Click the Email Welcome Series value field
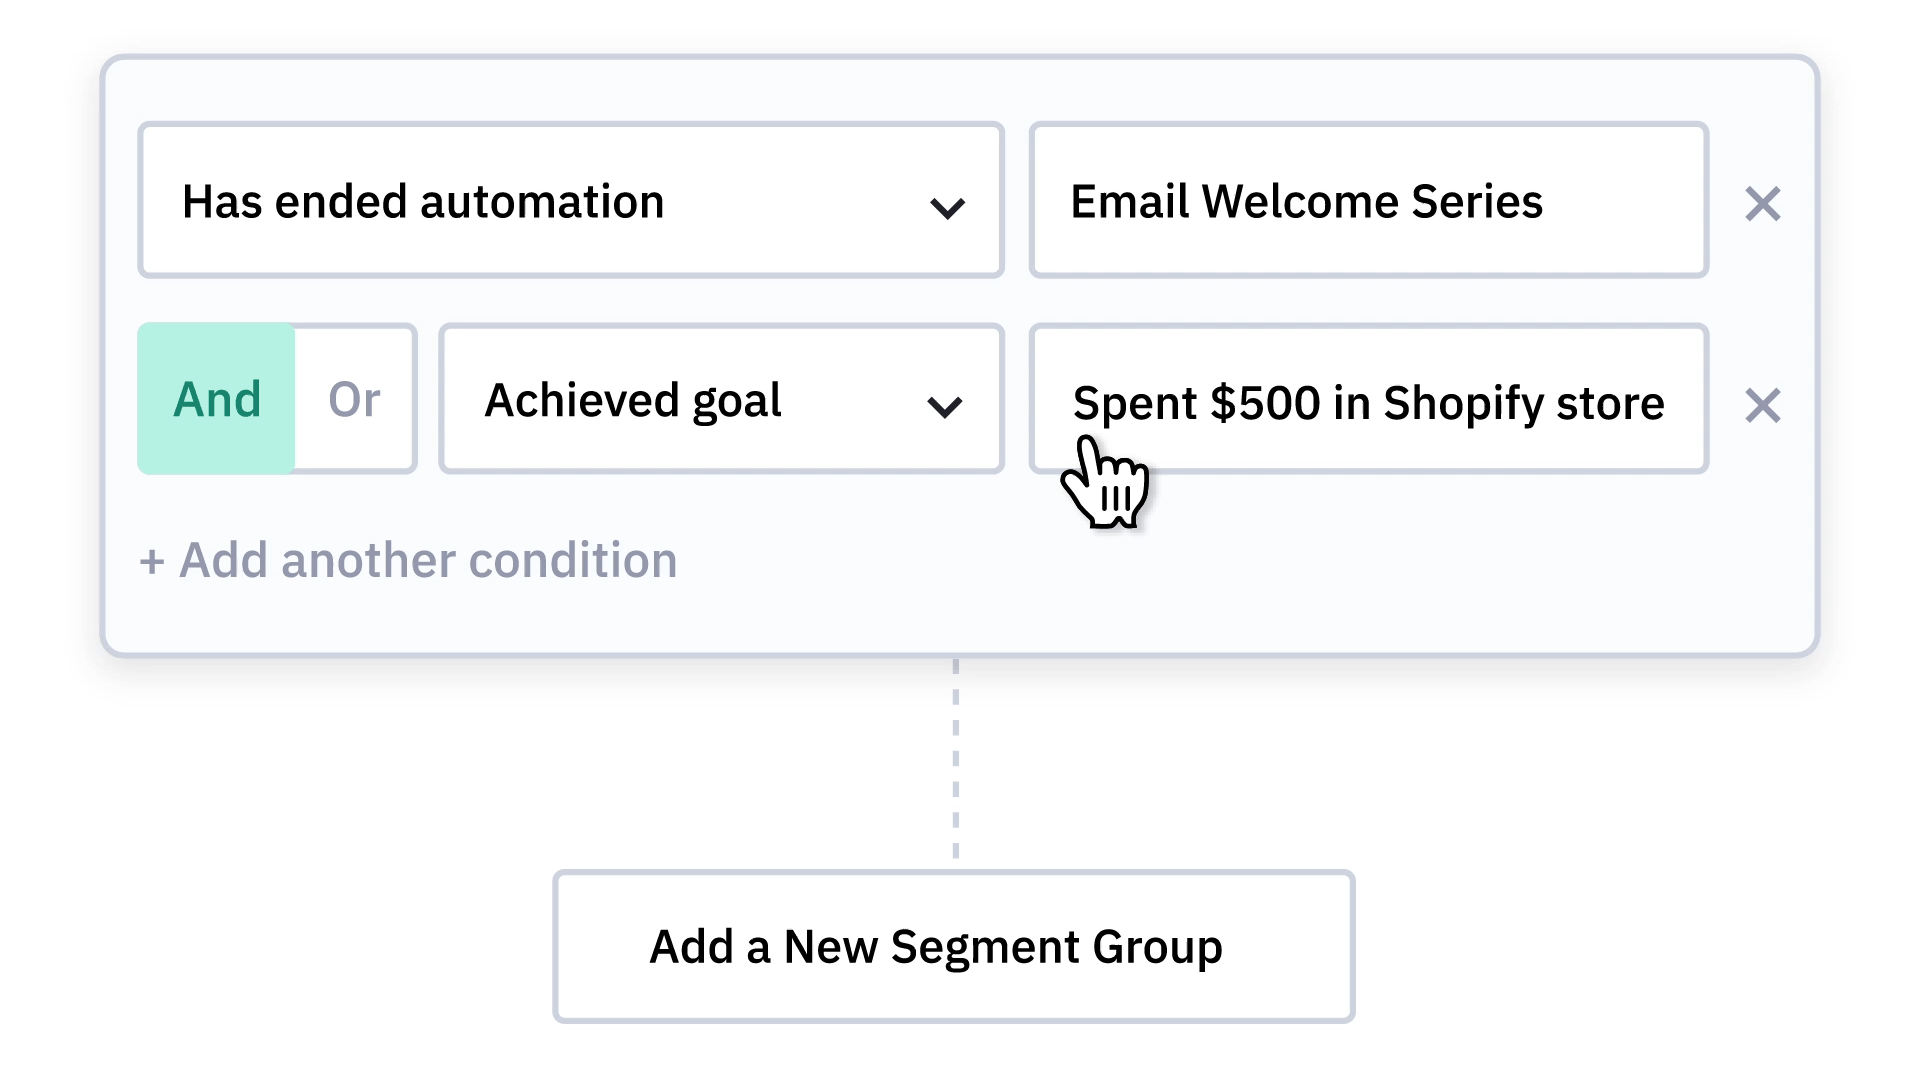This screenshot has width=1920, height=1070. coord(1368,201)
